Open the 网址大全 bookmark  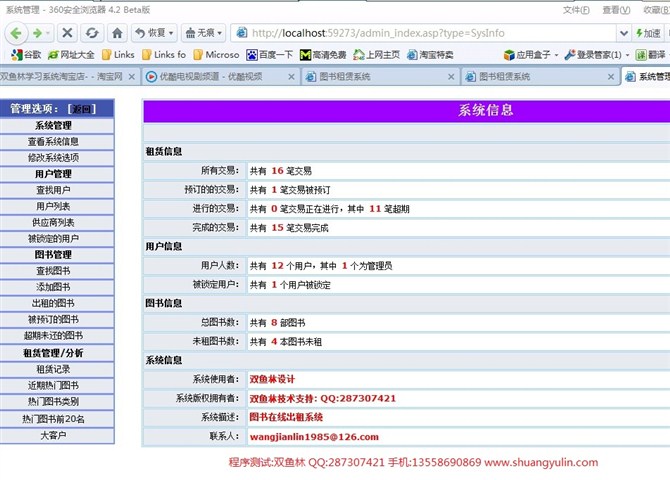tap(71, 55)
